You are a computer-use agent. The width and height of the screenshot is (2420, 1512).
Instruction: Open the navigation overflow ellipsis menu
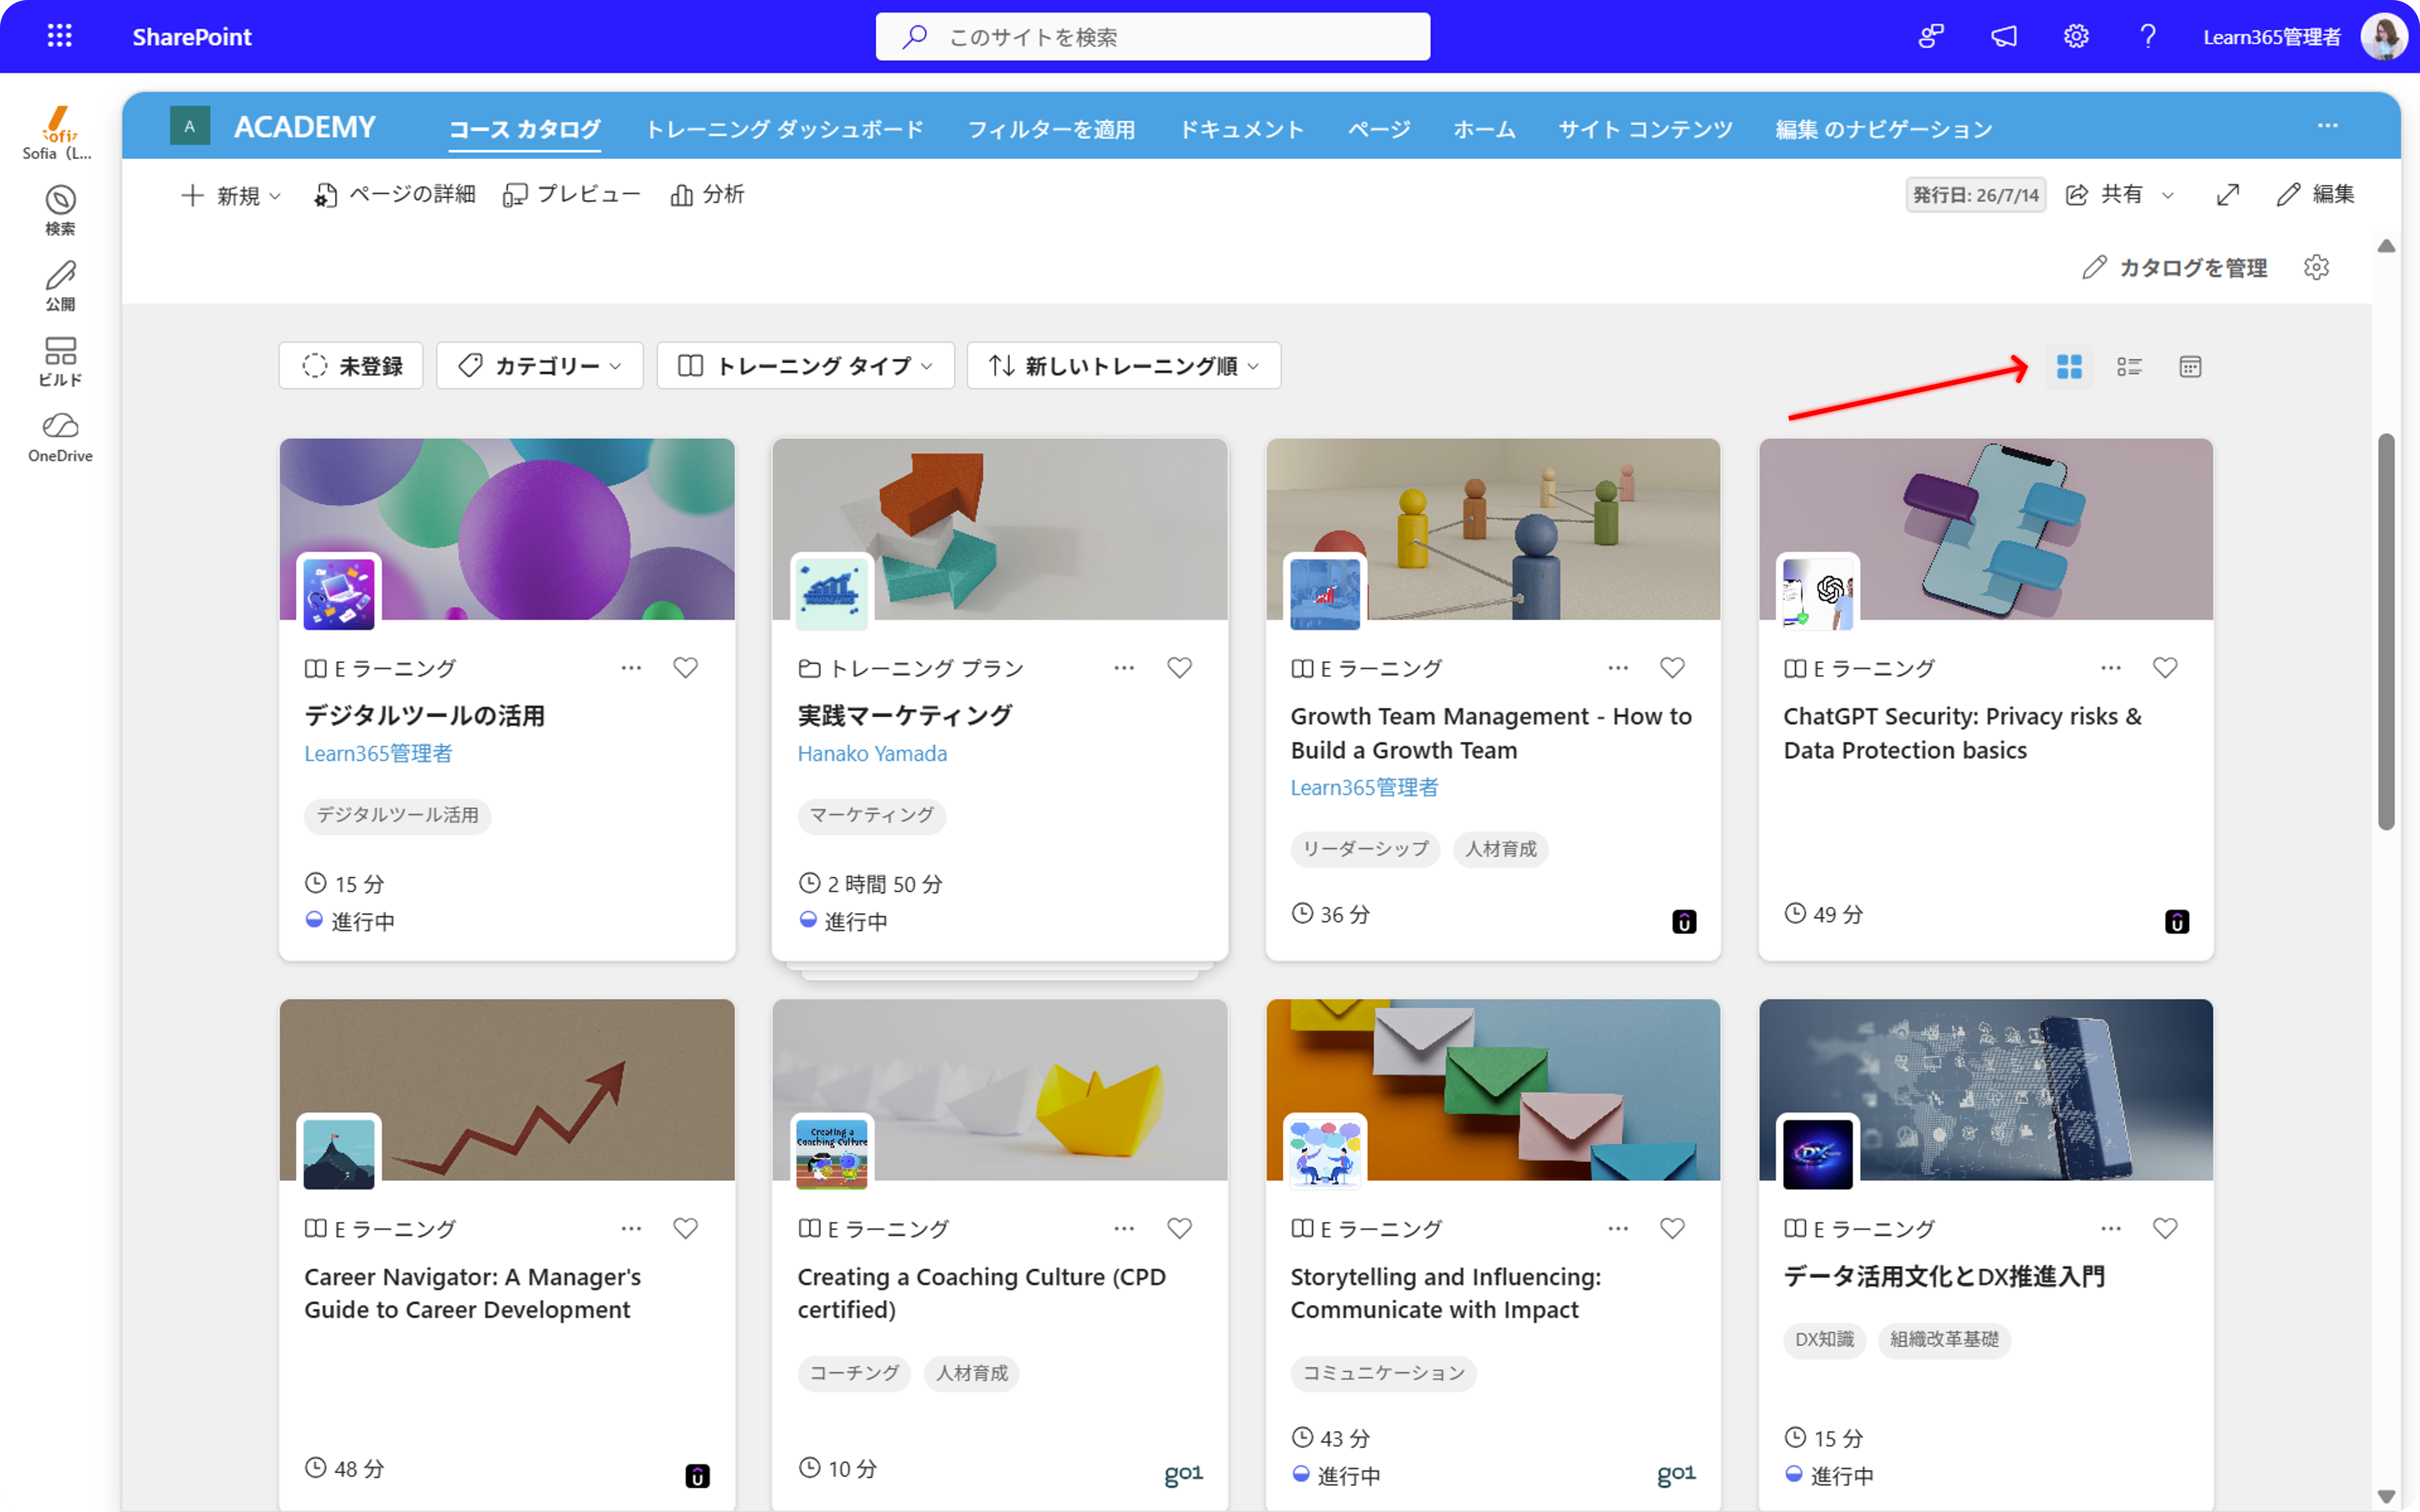(x=2328, y=126)
